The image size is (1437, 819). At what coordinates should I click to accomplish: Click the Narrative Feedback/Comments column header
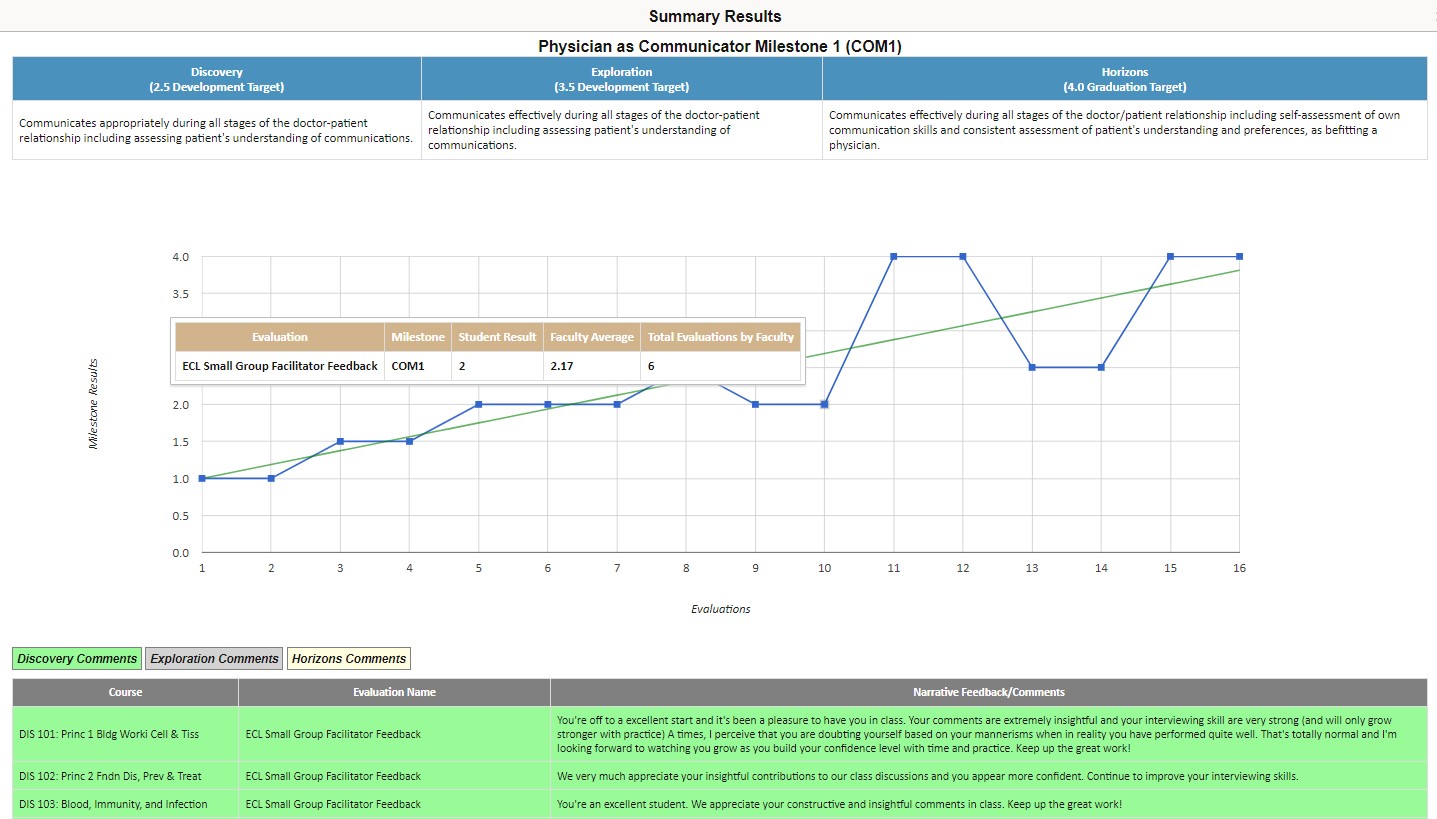click(x=988, y=692)
